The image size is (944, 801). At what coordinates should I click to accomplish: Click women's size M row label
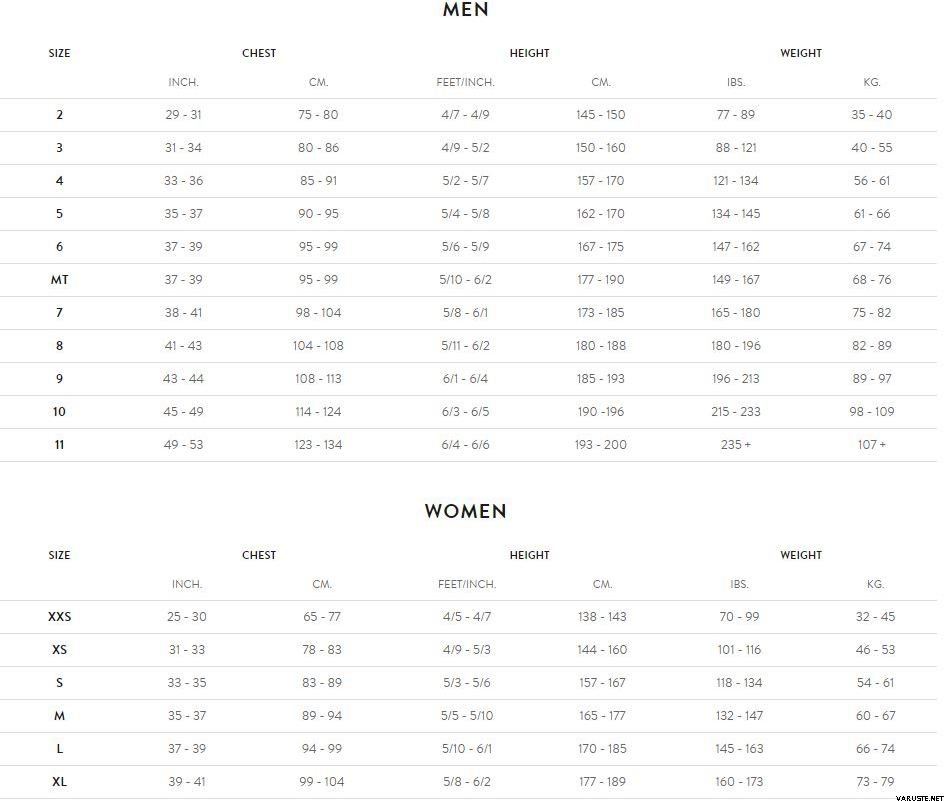[x=60, y=715]
